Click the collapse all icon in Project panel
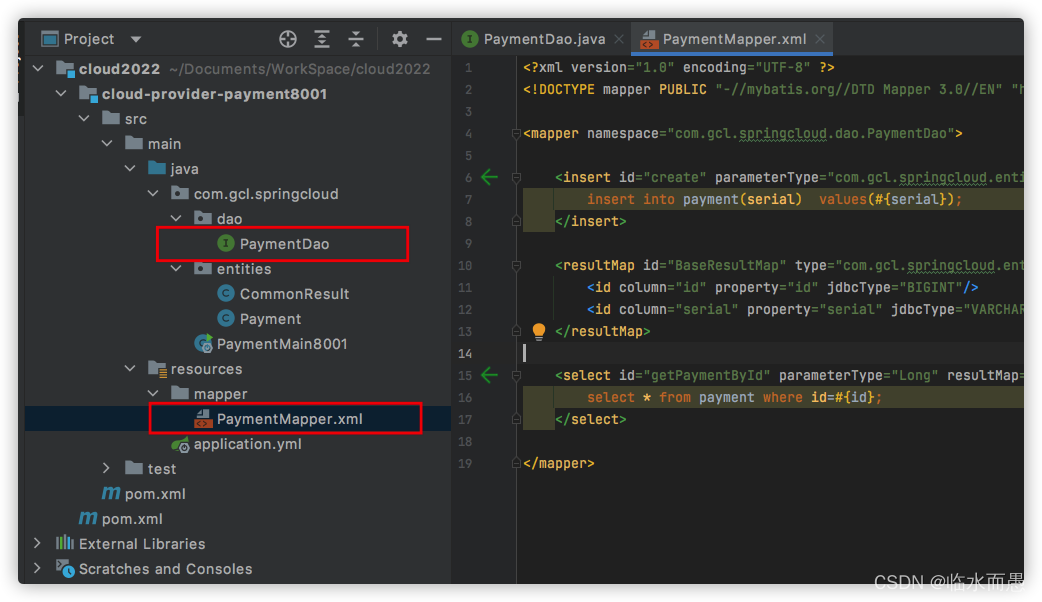The width and height of the screenshot is (1042, 602). click(356, 39)
